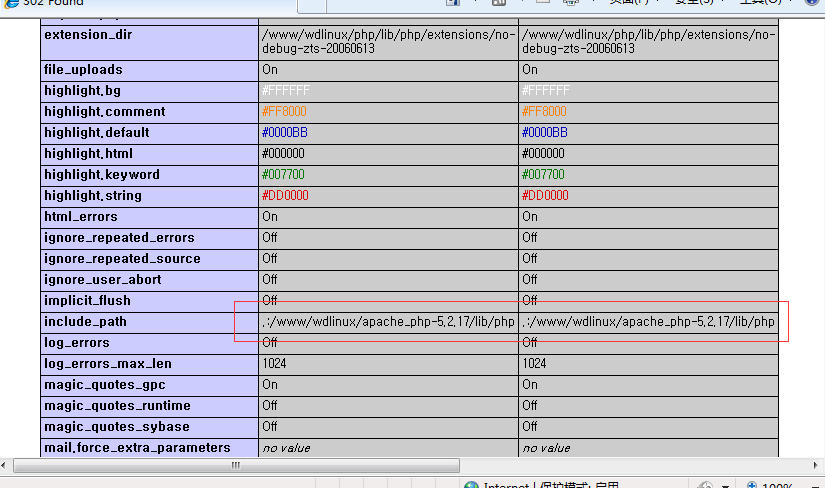Click the file_uploads directive name

pos(83,69)
